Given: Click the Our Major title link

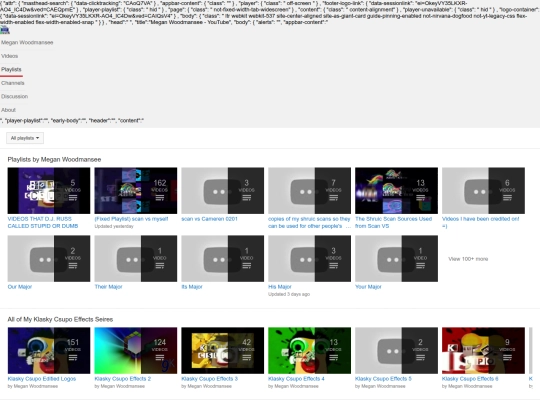Looking at the screenshot, I should [20, 287].
